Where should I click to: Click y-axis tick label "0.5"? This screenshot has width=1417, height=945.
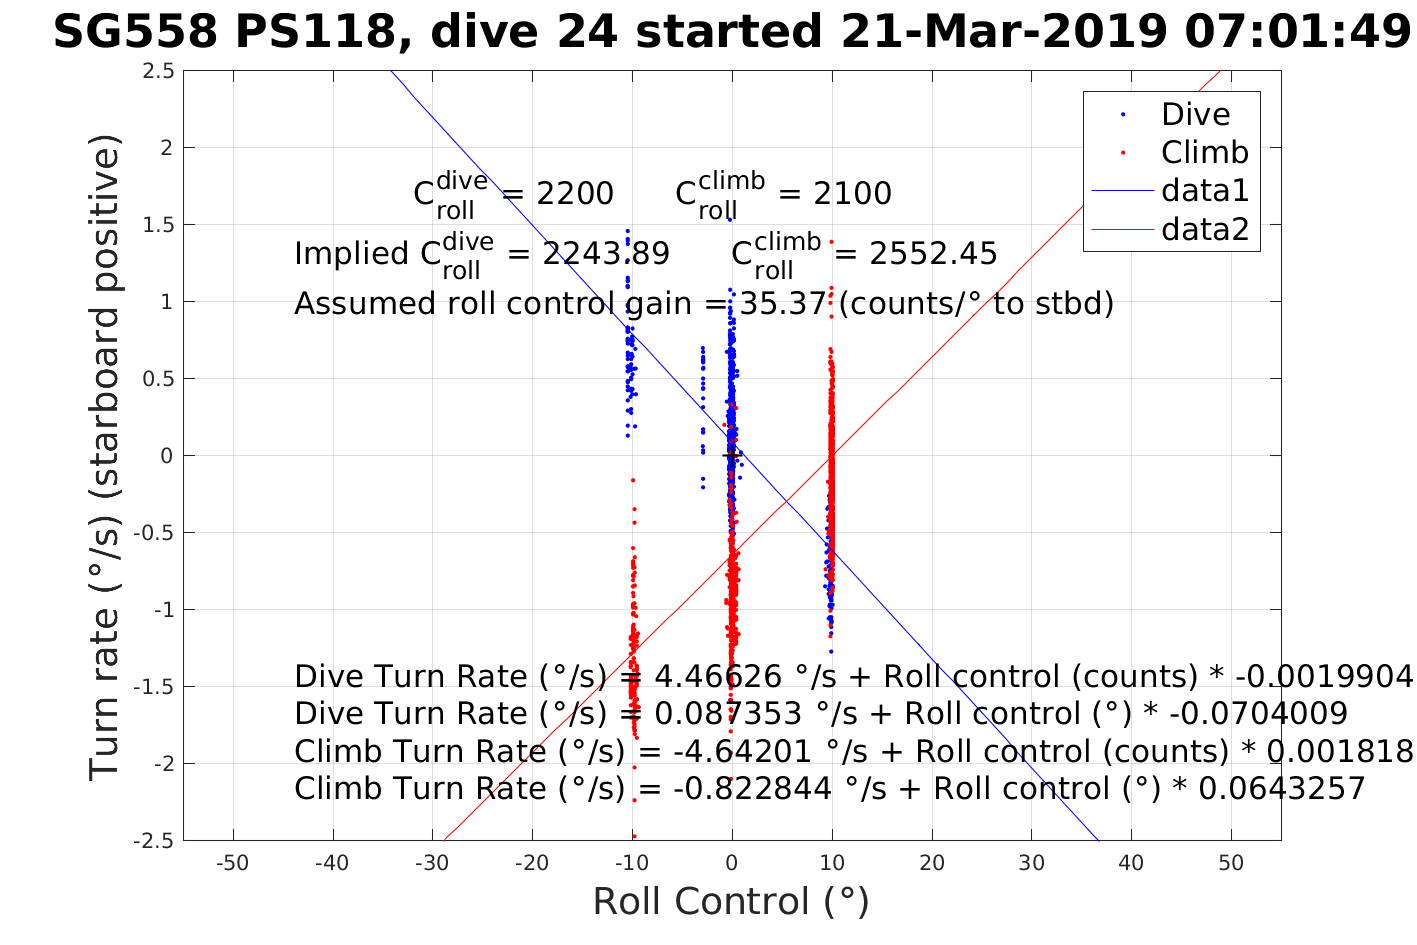pyautogui.click(x=158, y=379)
